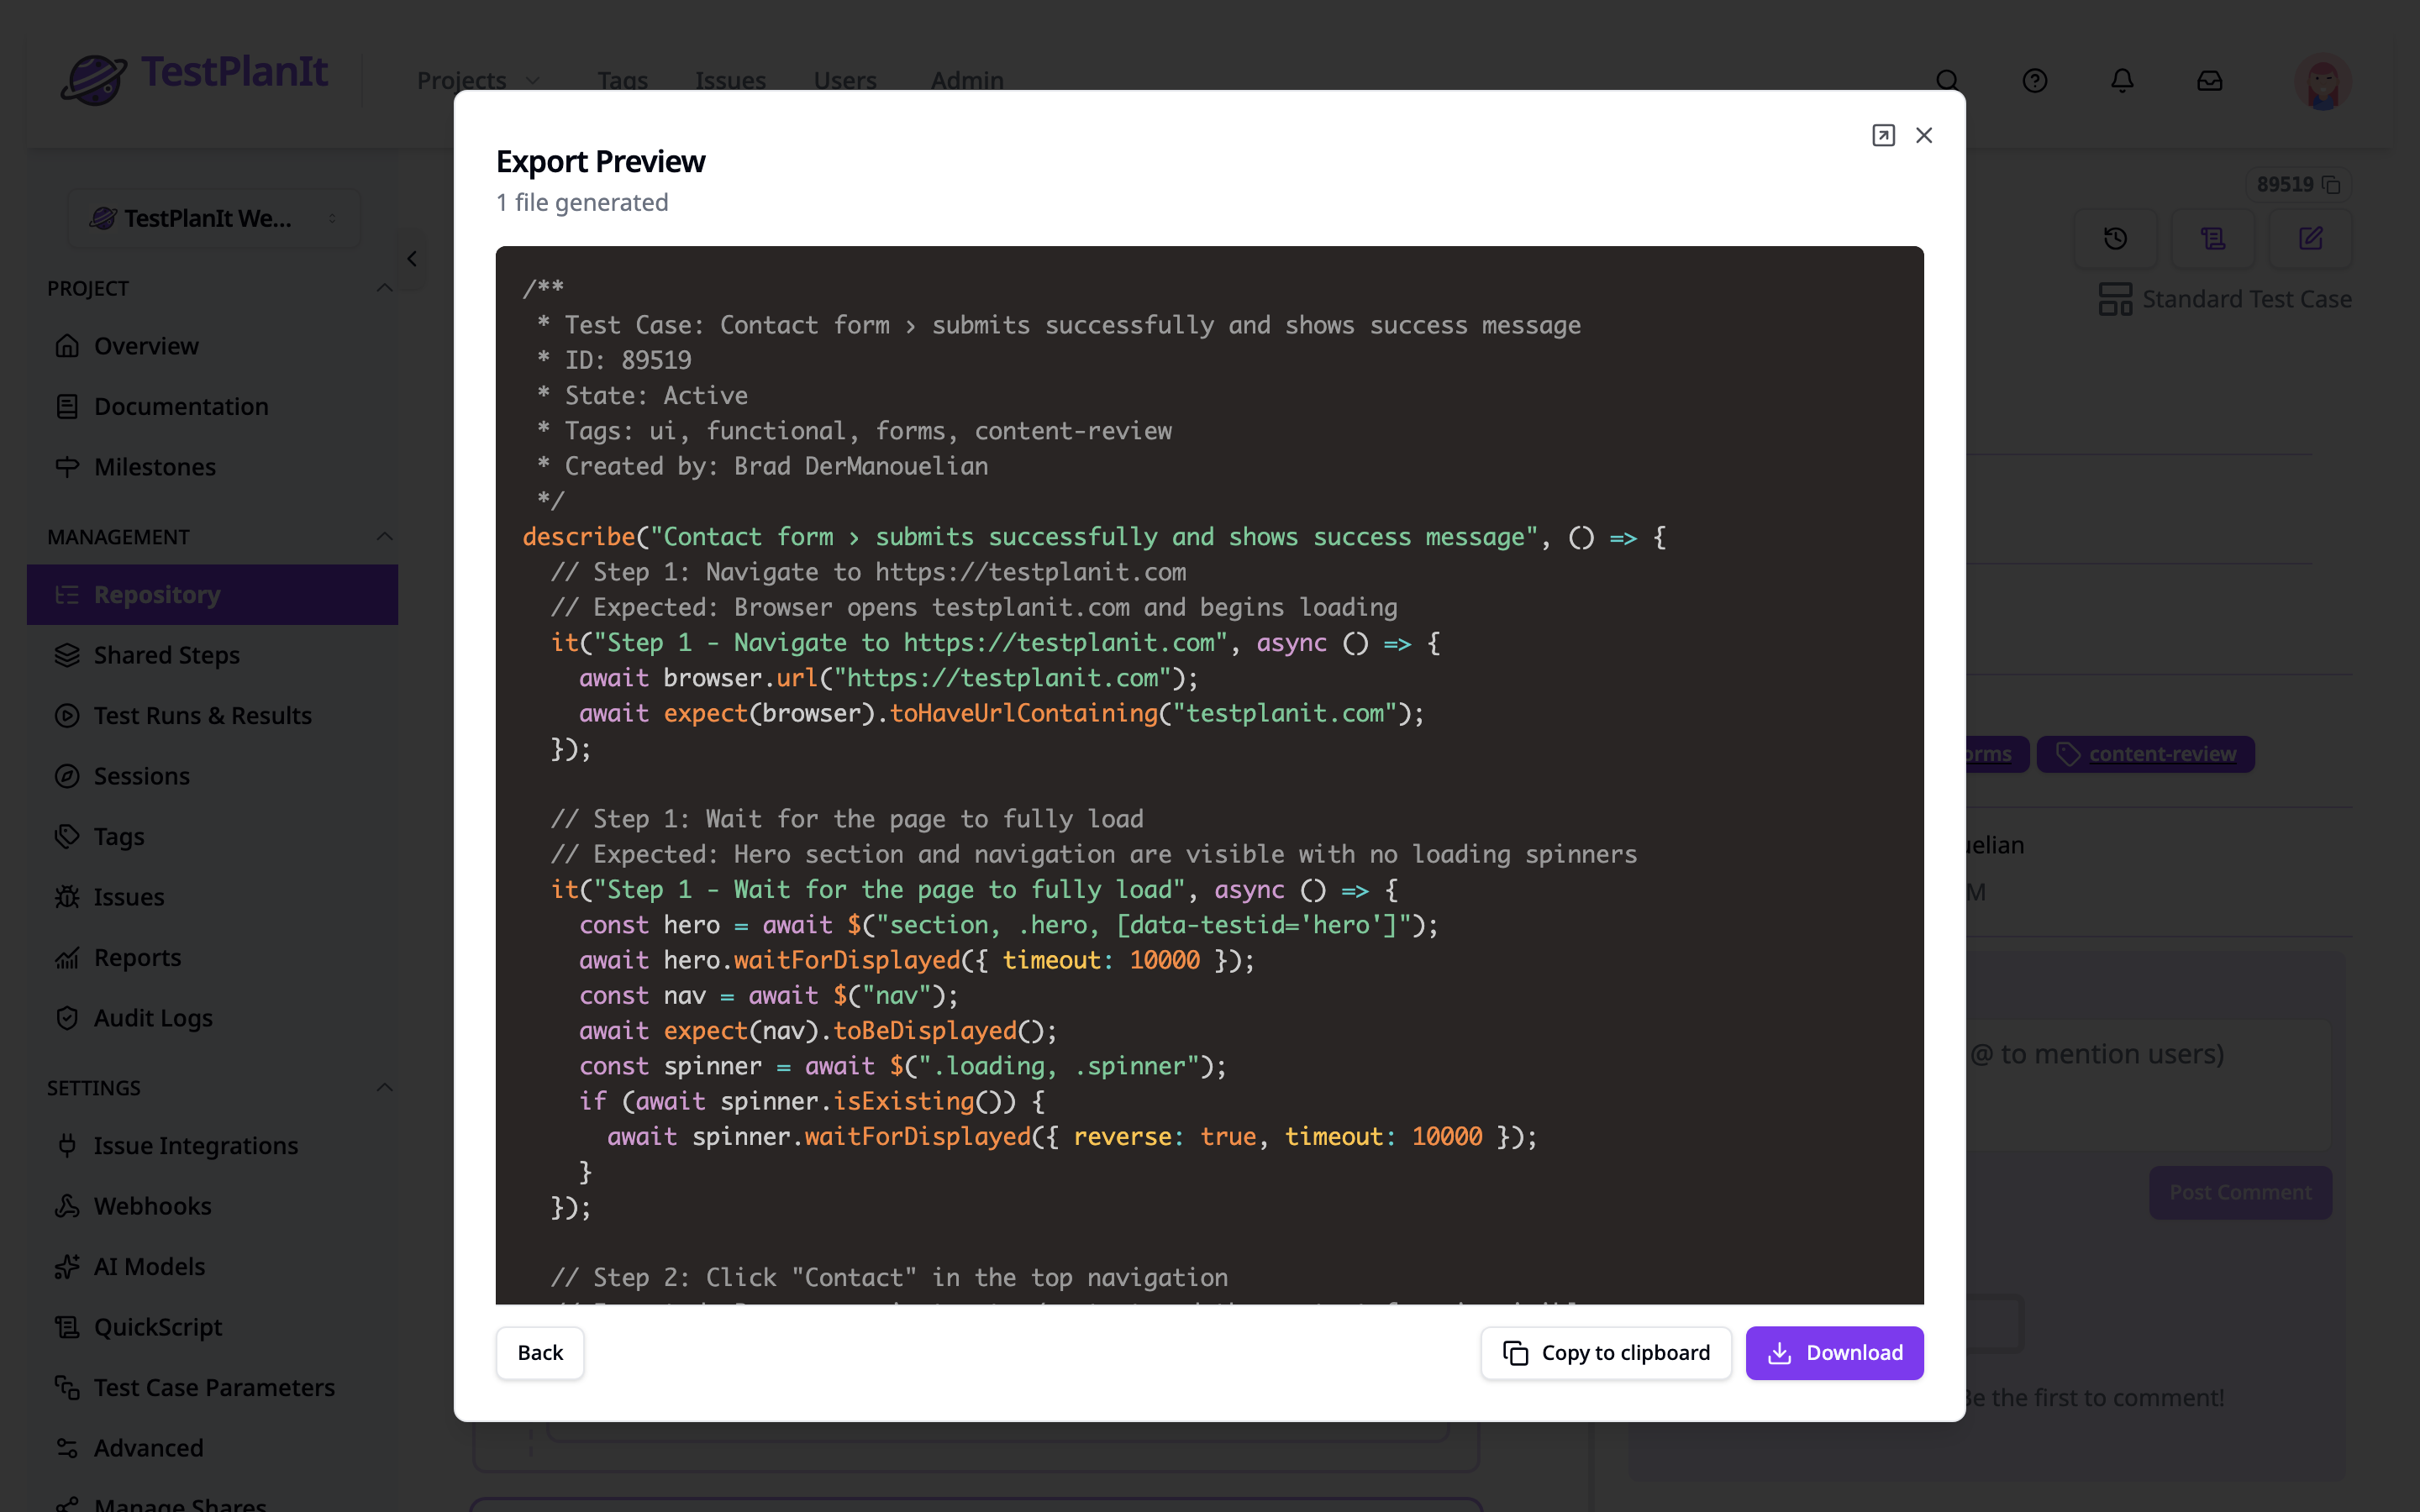Click the TestPlanIt brand name
2420x1512 pixels.
[234, 71]
